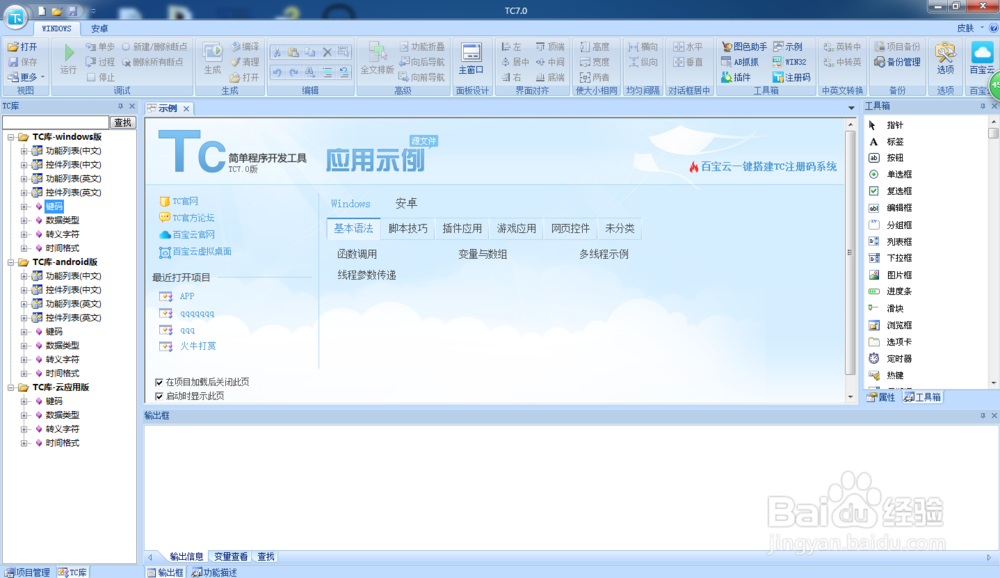Open the 更多 dropdown in 视图 group
Image resolution: width=1000 pixels, height=578 pixels.
(26, 77)
